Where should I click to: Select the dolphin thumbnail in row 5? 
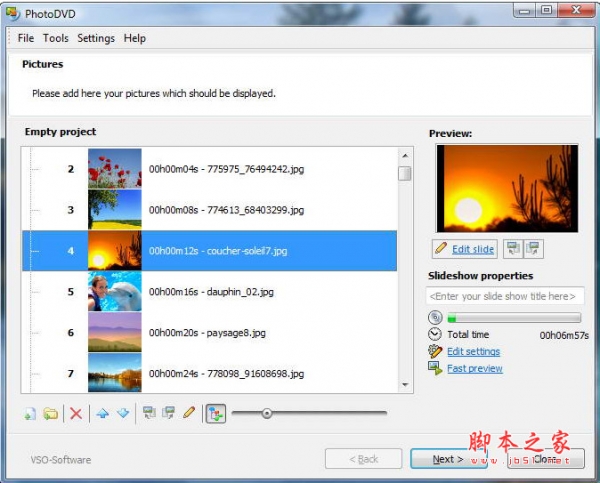pos(115,292)
